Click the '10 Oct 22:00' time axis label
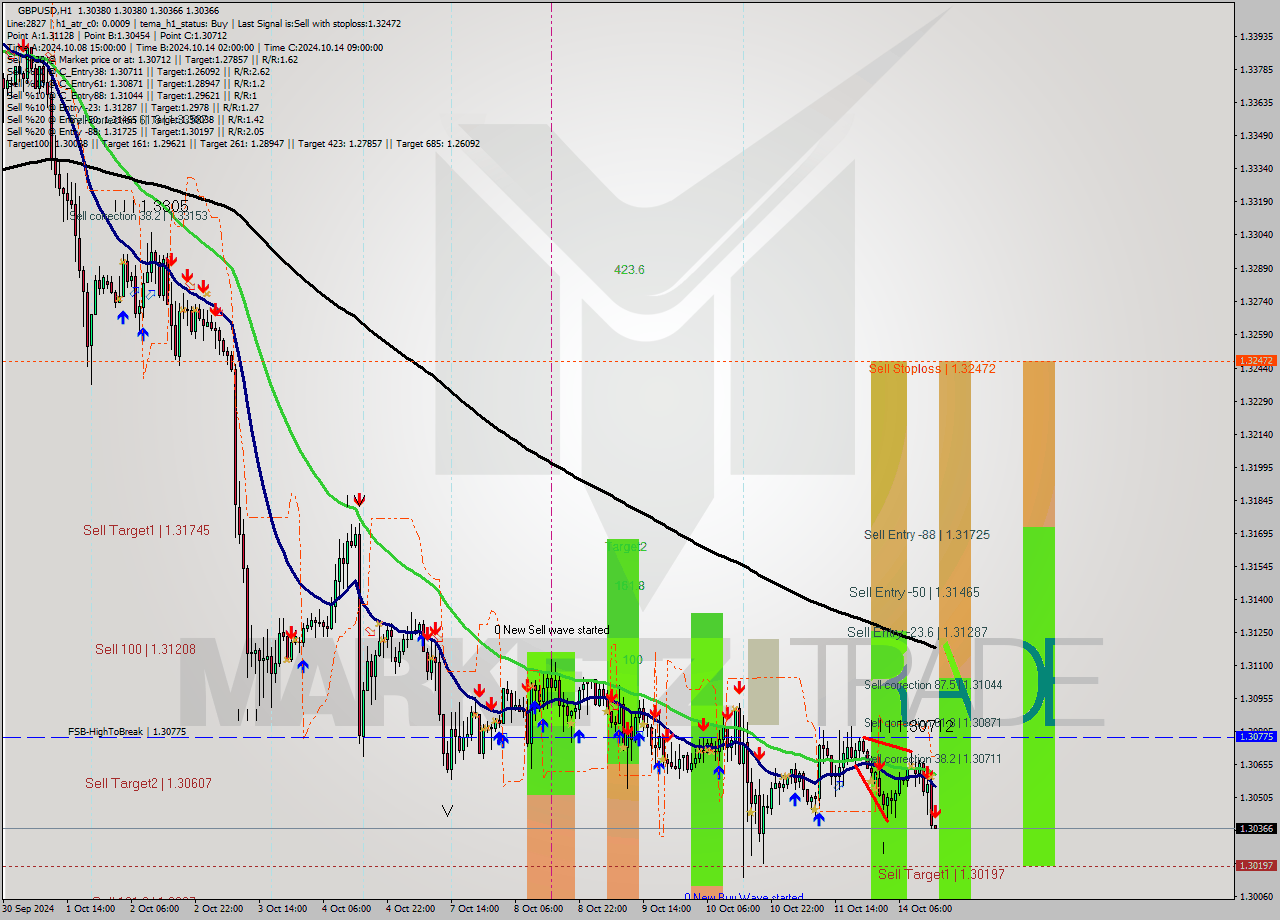Screen dimensions: 1280x920 click(x=796, y=909)
